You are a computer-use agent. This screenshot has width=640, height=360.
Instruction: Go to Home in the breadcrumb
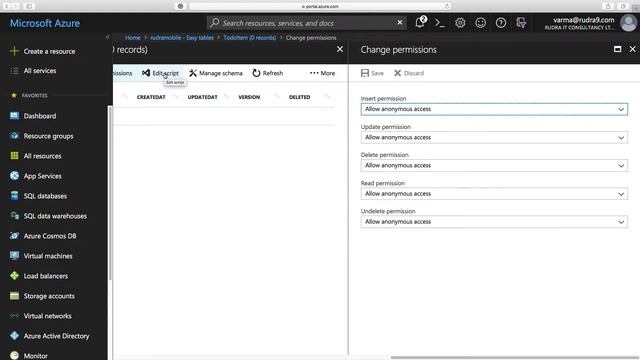[133, 38]
